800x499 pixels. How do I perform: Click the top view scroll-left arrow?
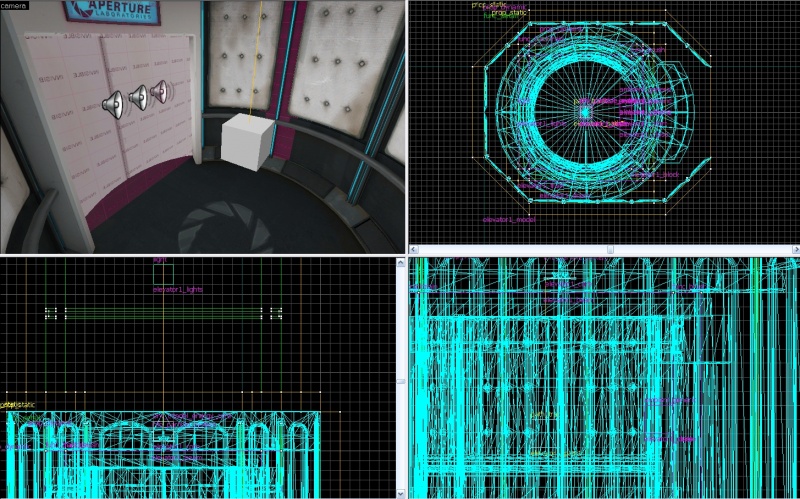(x=414, y=250)
